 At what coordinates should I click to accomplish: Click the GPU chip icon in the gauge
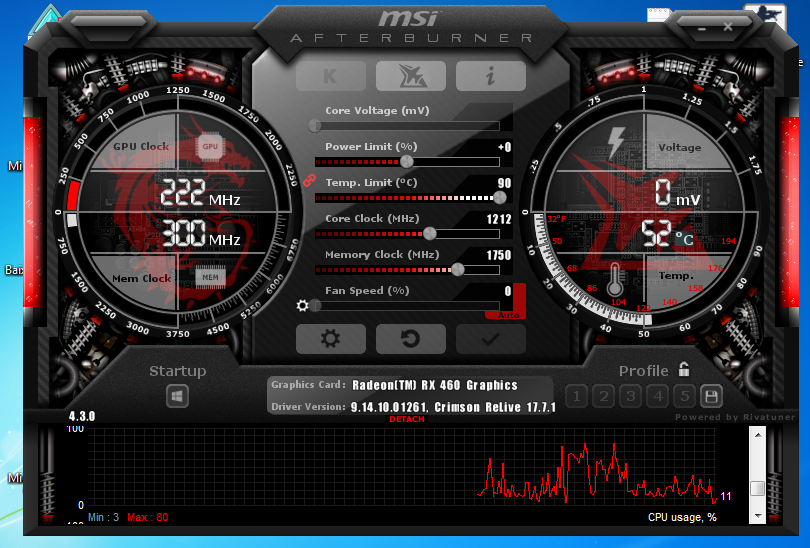[210, 147]
